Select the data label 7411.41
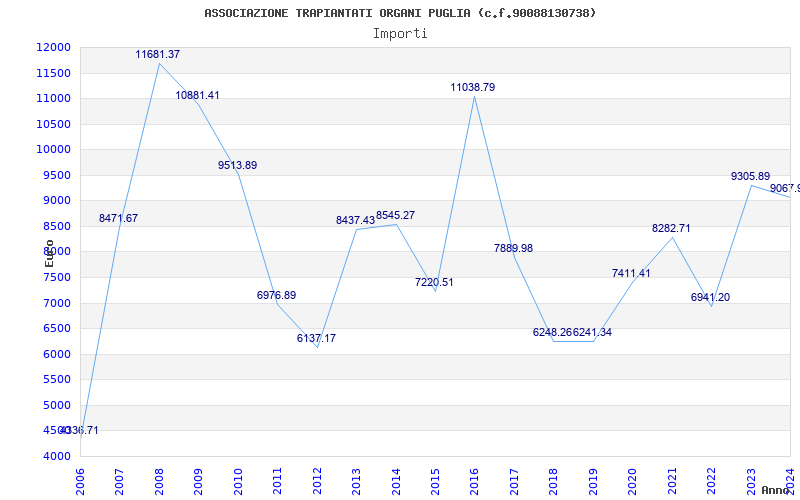This screenshot has width=800, height=500. pos(631,273)
